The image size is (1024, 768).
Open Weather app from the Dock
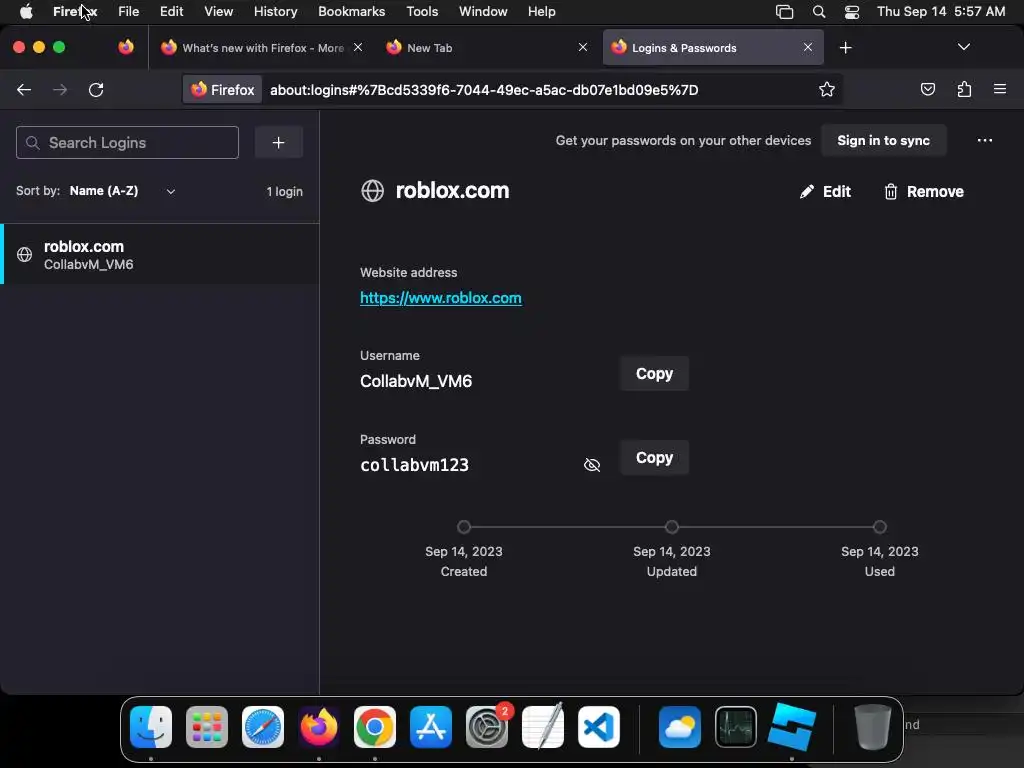pyautogui.click(x=680, y=727)
